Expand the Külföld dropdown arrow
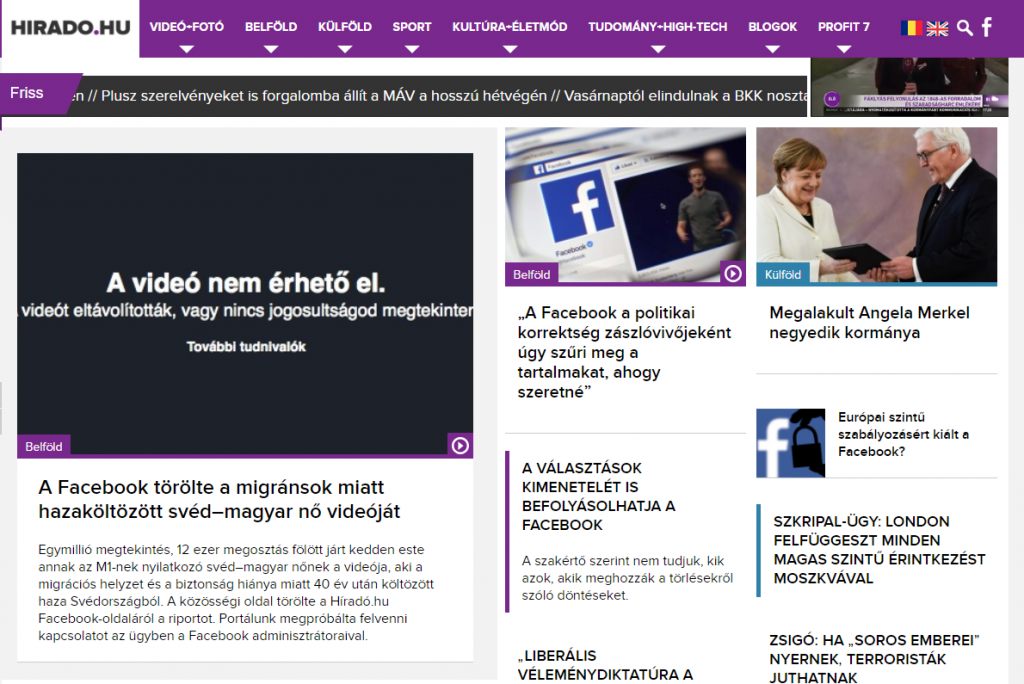This screenshot has height=684, width=1024. [345, 48]
